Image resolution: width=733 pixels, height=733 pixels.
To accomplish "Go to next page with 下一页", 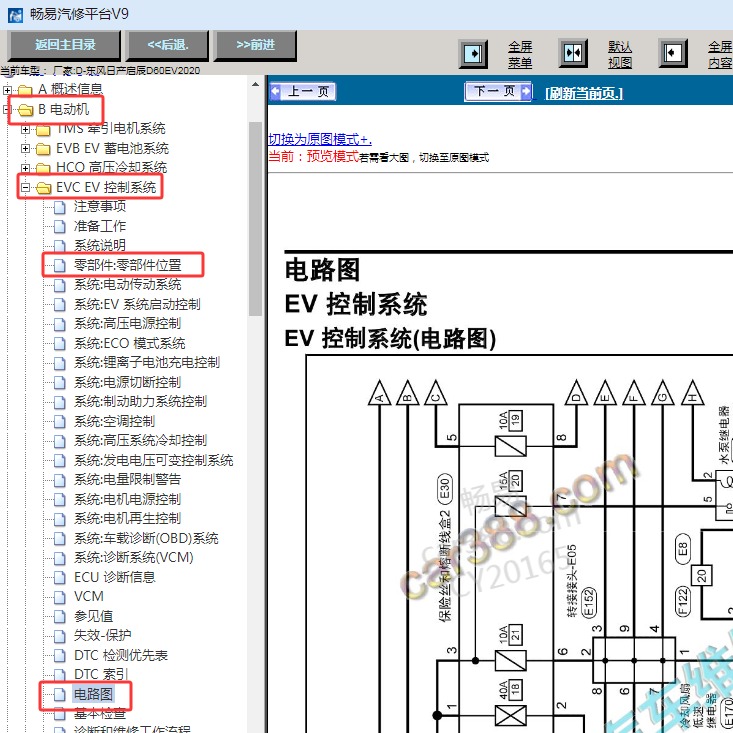I will click(x=498, y=91).
